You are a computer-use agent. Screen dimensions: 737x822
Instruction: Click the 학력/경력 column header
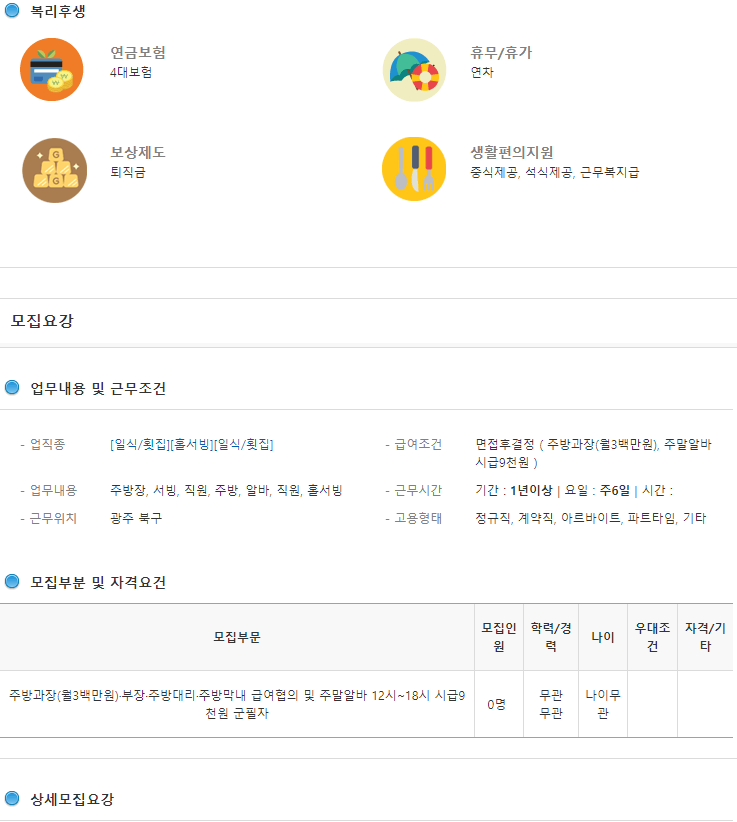pyautogui.click(x=551, y=637)
